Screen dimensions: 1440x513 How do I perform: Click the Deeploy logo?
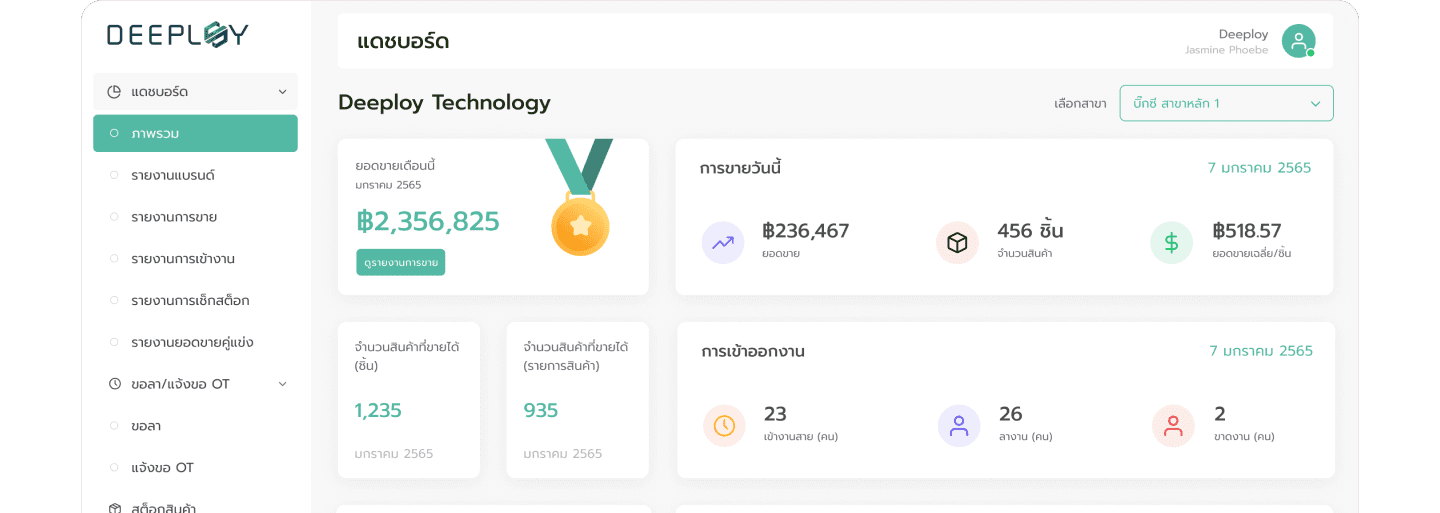pyautogui.click(x=178, y=35)
